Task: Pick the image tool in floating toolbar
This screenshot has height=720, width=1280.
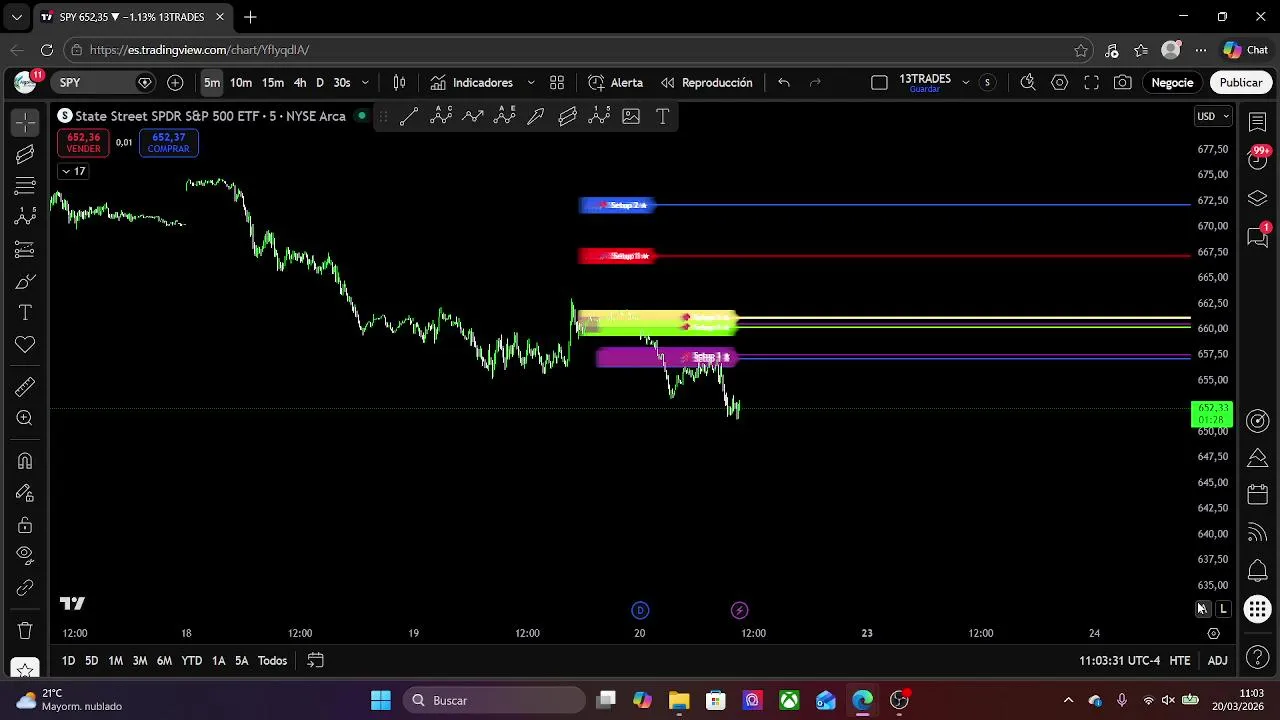Action: pos(631,117)
